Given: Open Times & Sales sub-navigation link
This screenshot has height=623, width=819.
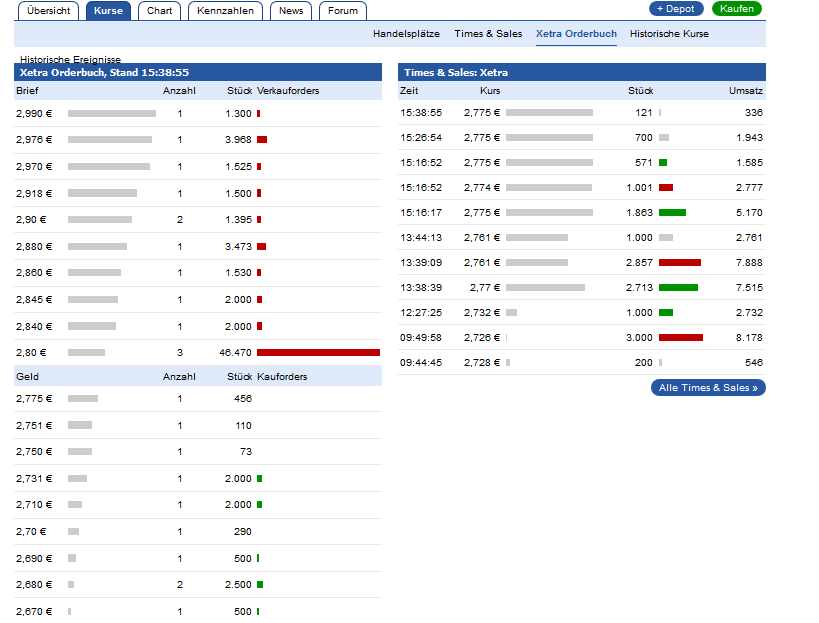Looking at the screenshot, I should pos(488,34).
